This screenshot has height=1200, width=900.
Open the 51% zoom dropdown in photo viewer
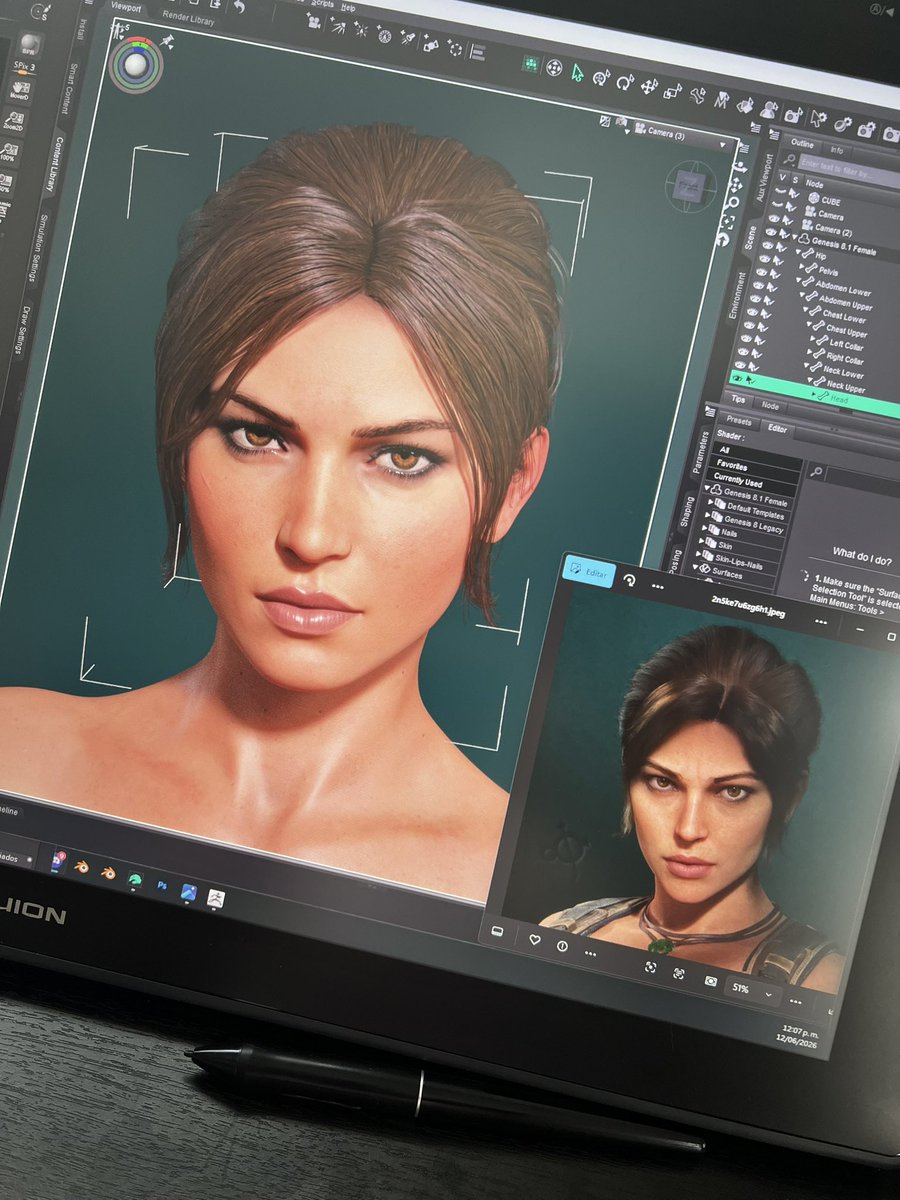point(754,989)
